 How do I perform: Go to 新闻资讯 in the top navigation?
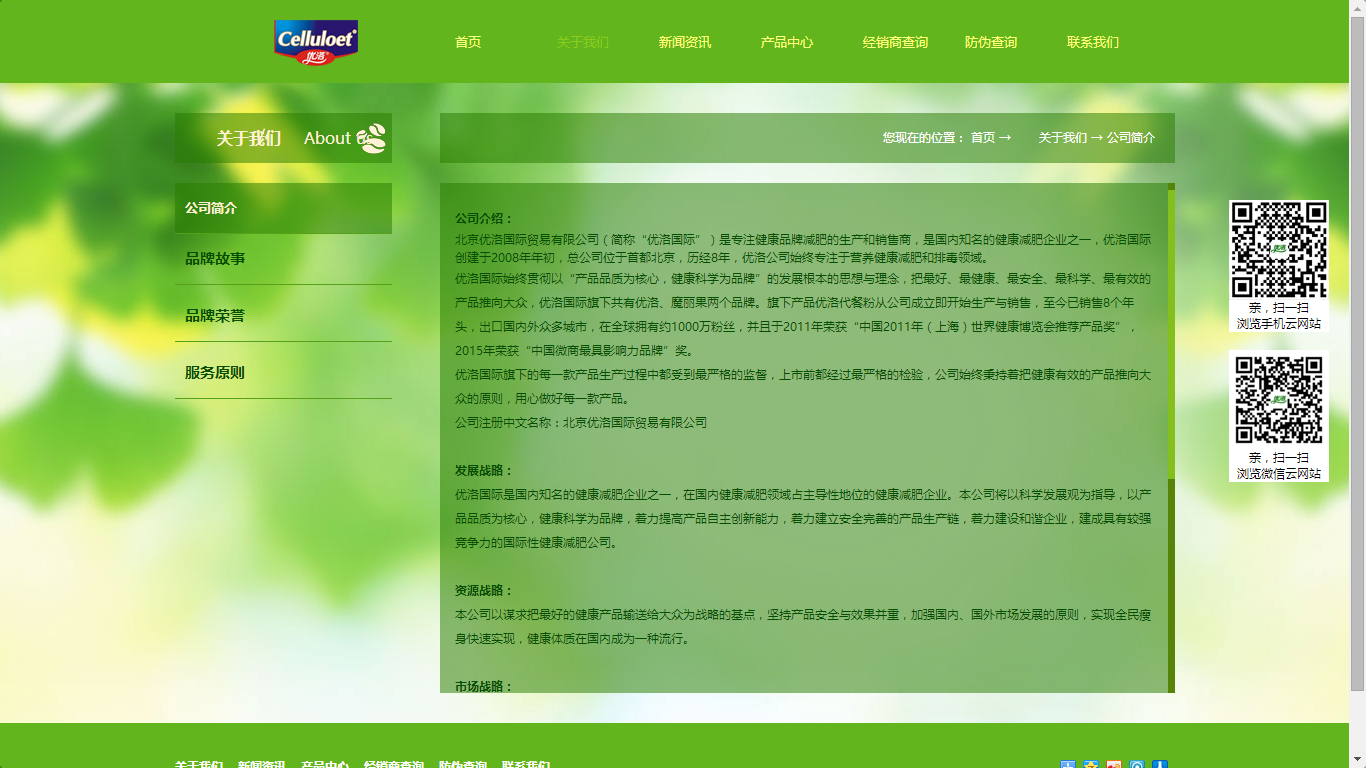click(685, 42)
